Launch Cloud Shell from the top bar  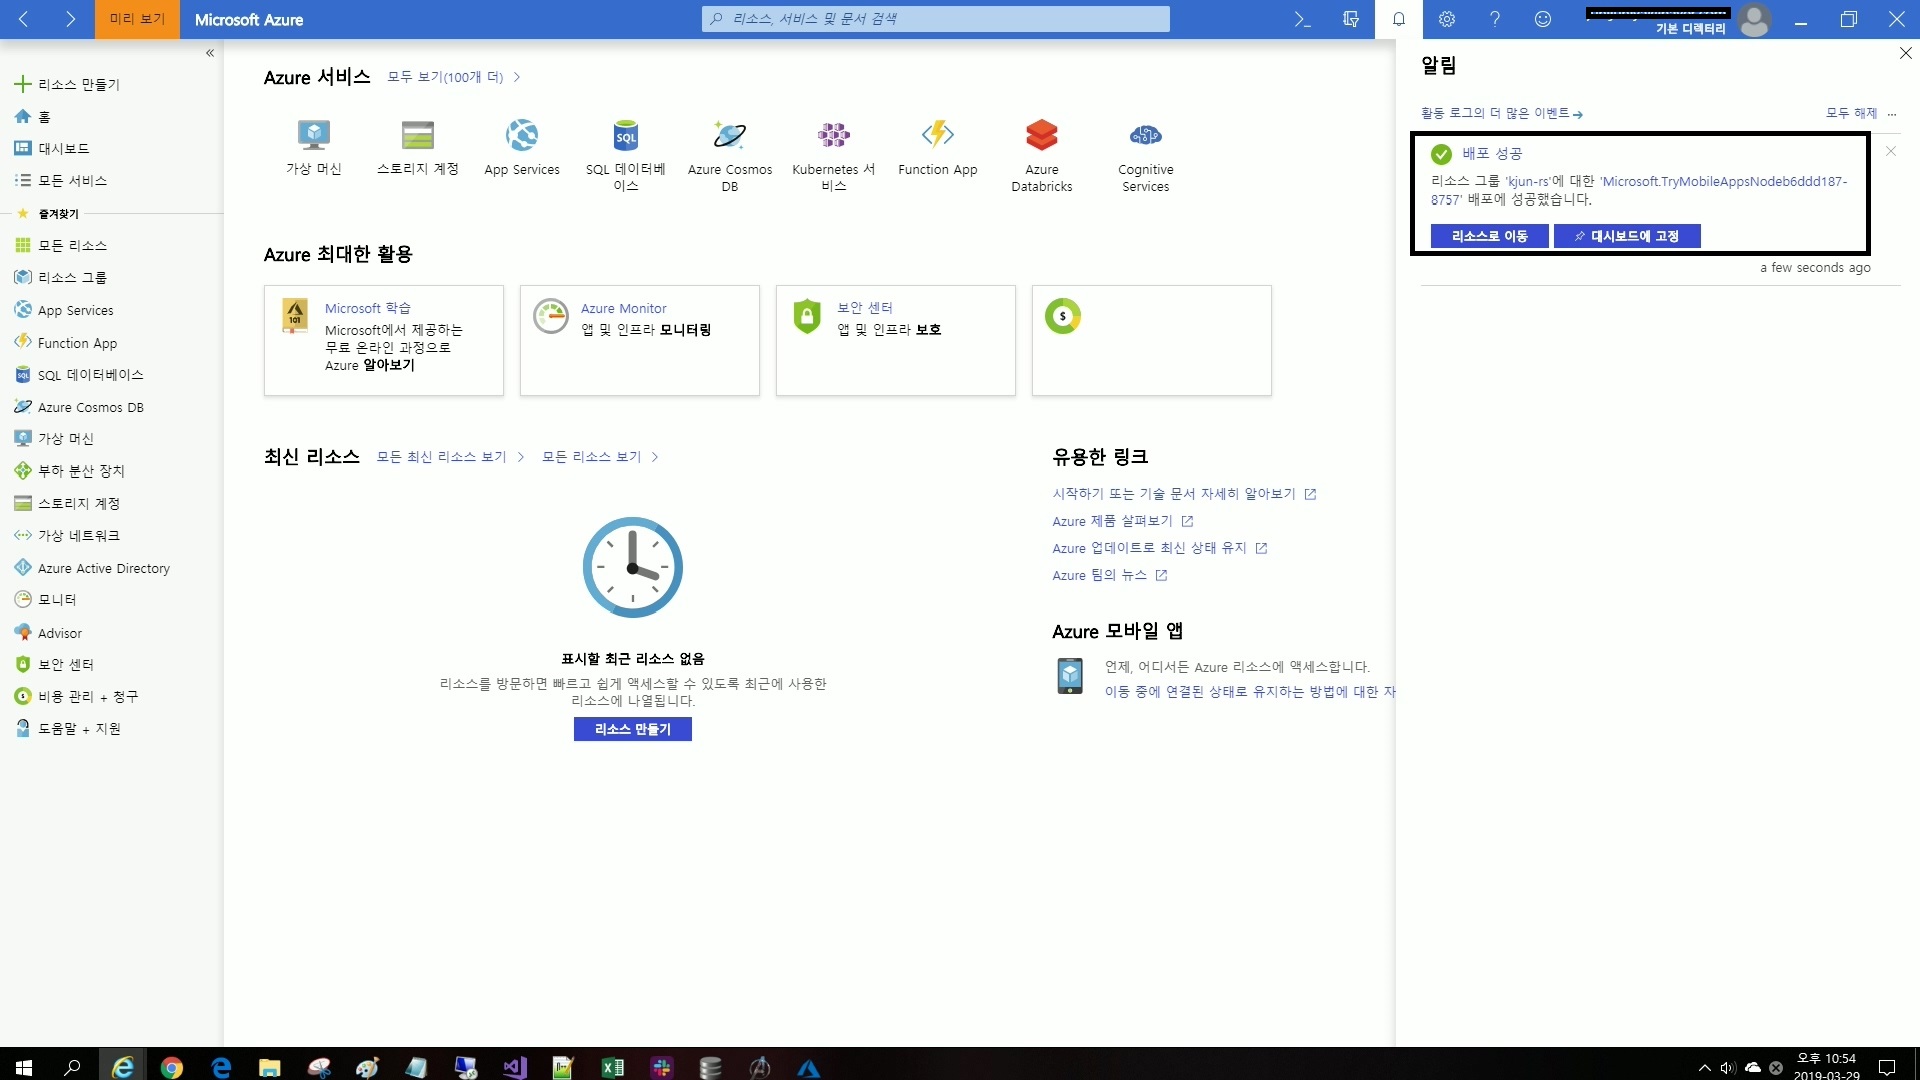[x=1302, y=19]
